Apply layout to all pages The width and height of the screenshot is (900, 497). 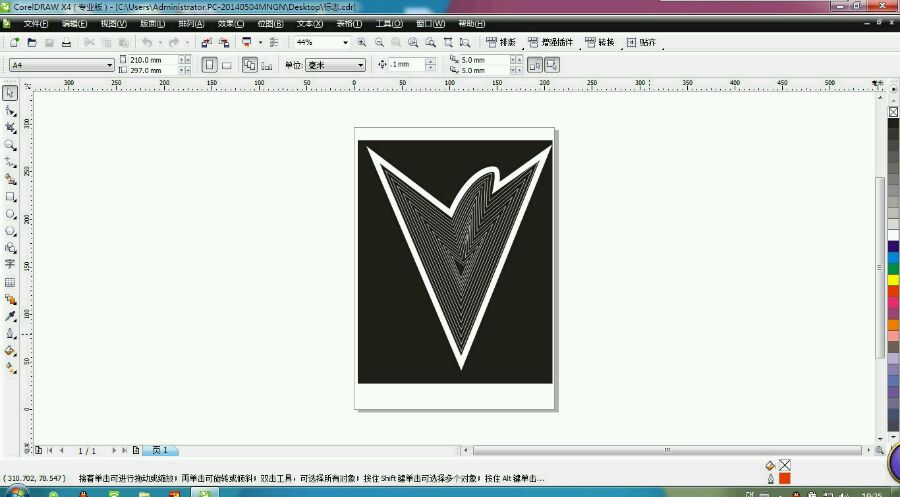click(x=250, y=65)
